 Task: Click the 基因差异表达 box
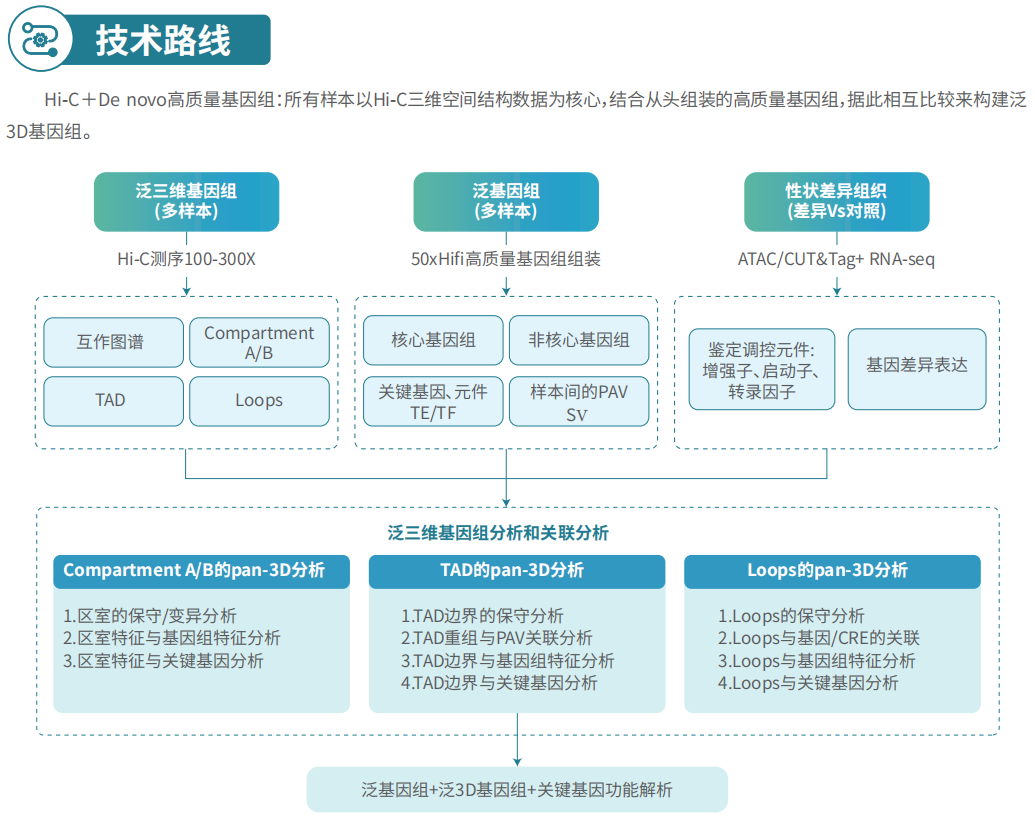[x=917, y=370]
